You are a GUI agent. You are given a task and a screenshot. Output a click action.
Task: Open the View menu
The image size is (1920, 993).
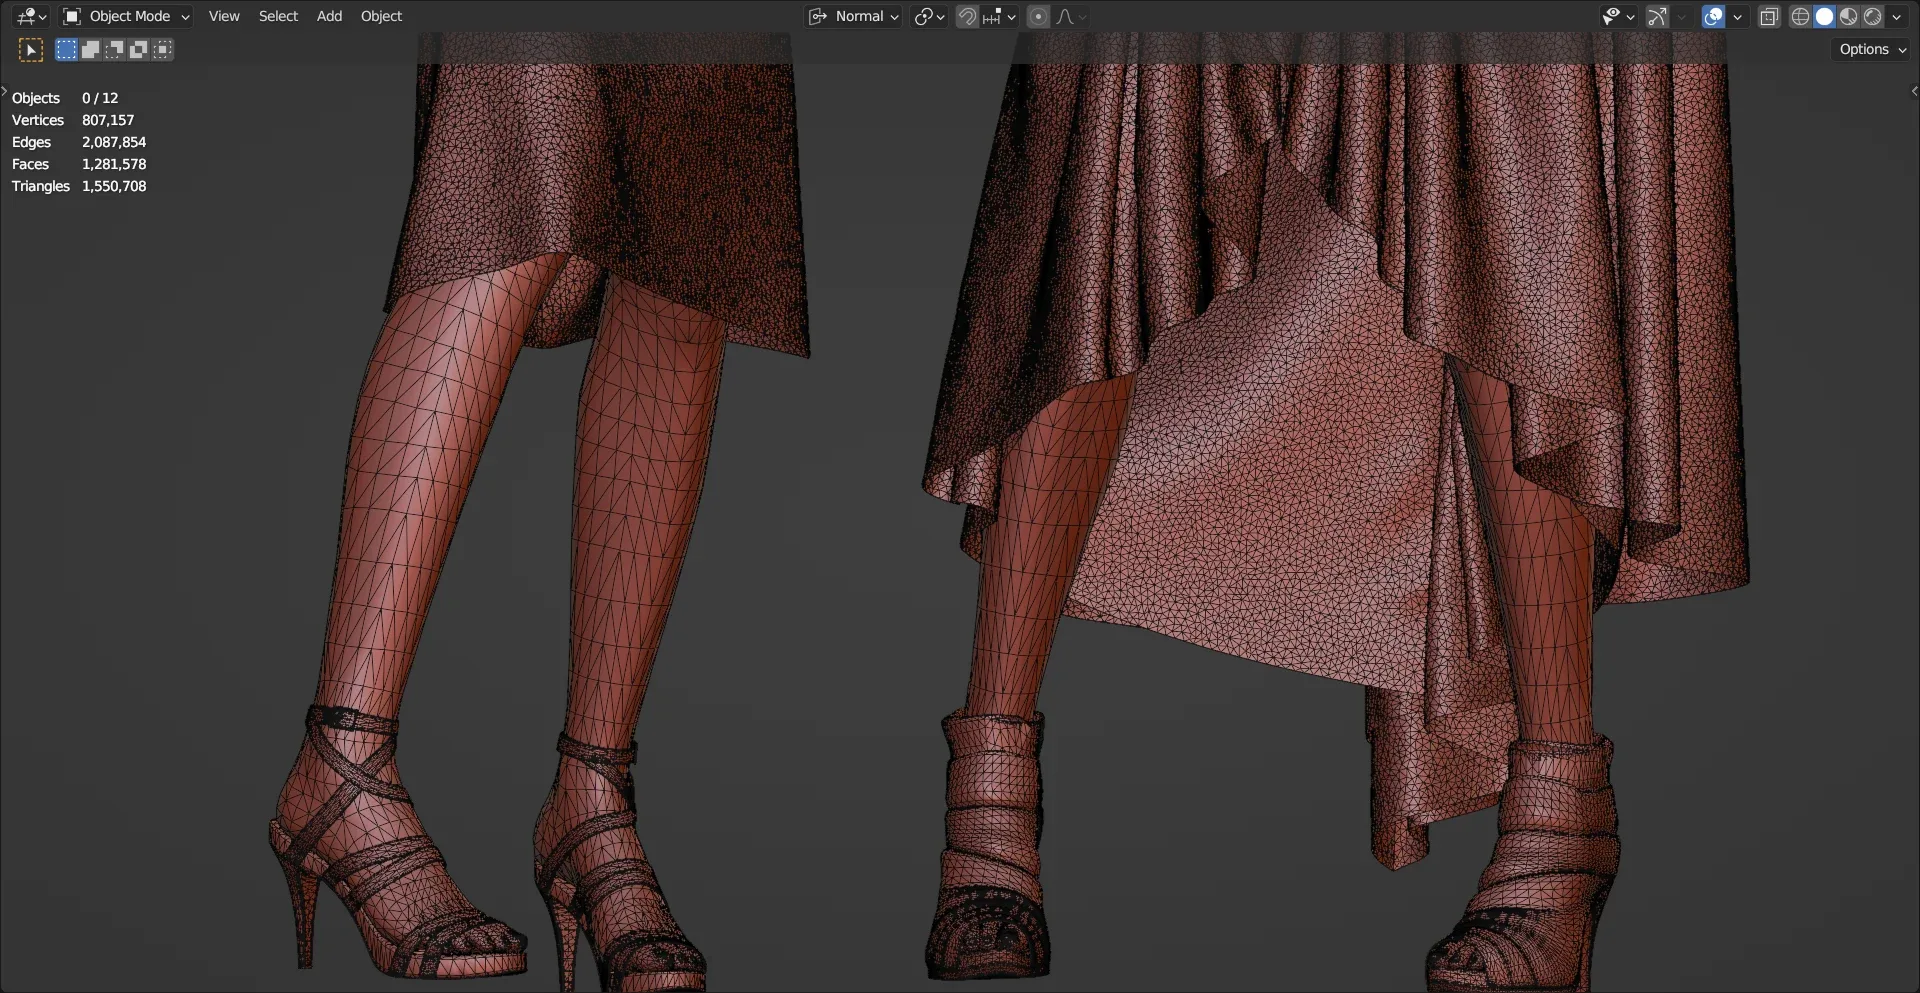coord(224,16)
